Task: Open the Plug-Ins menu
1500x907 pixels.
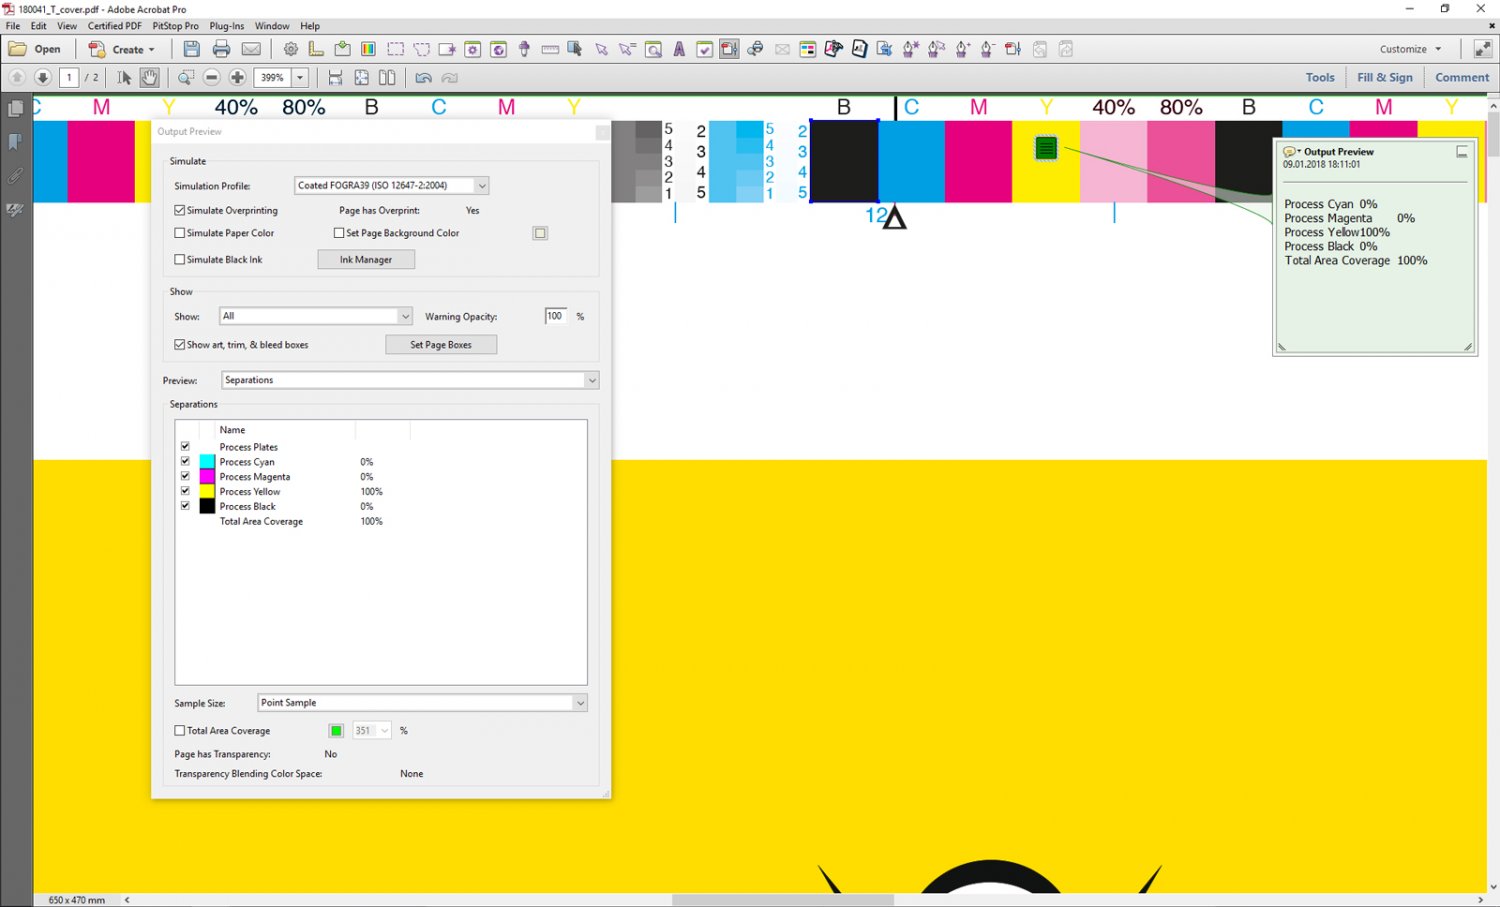Action: (227, 26)
